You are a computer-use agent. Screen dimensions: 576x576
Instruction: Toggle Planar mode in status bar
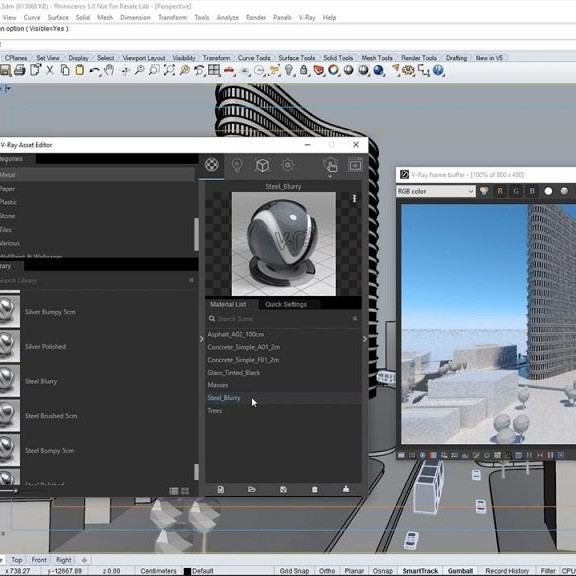pos(354,571)
